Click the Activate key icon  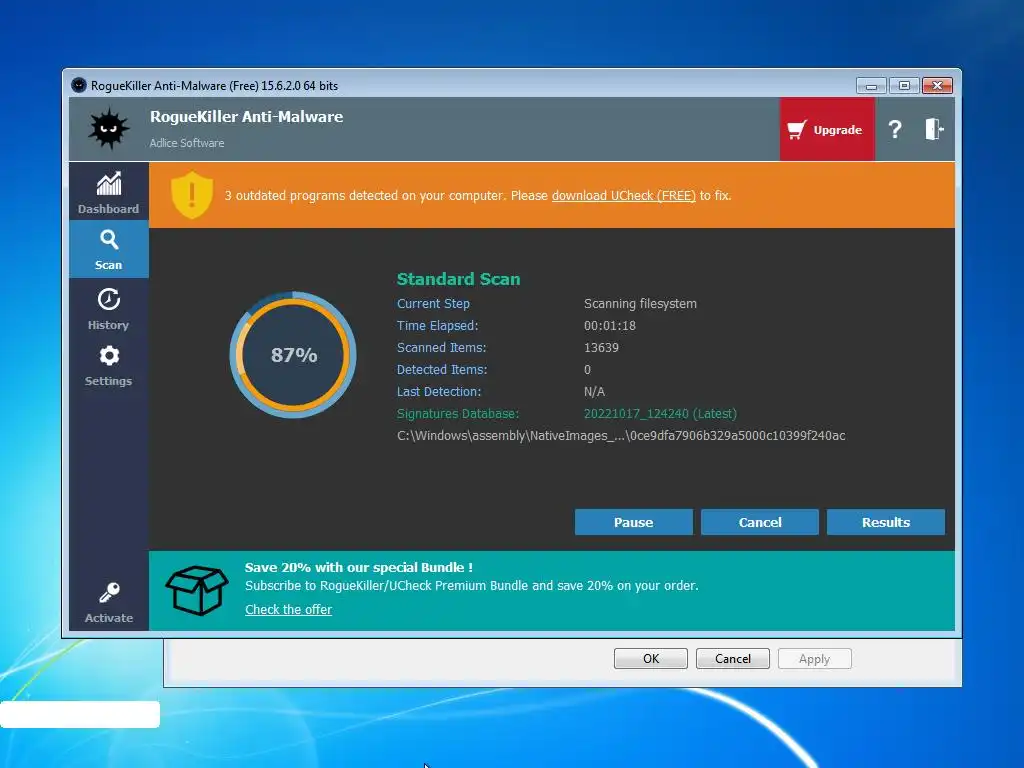[x=109, y=593]
